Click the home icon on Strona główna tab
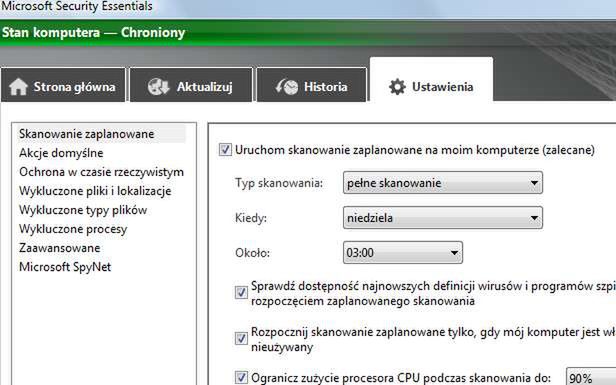This screenshot has width=616, height=385. [18, 86]
